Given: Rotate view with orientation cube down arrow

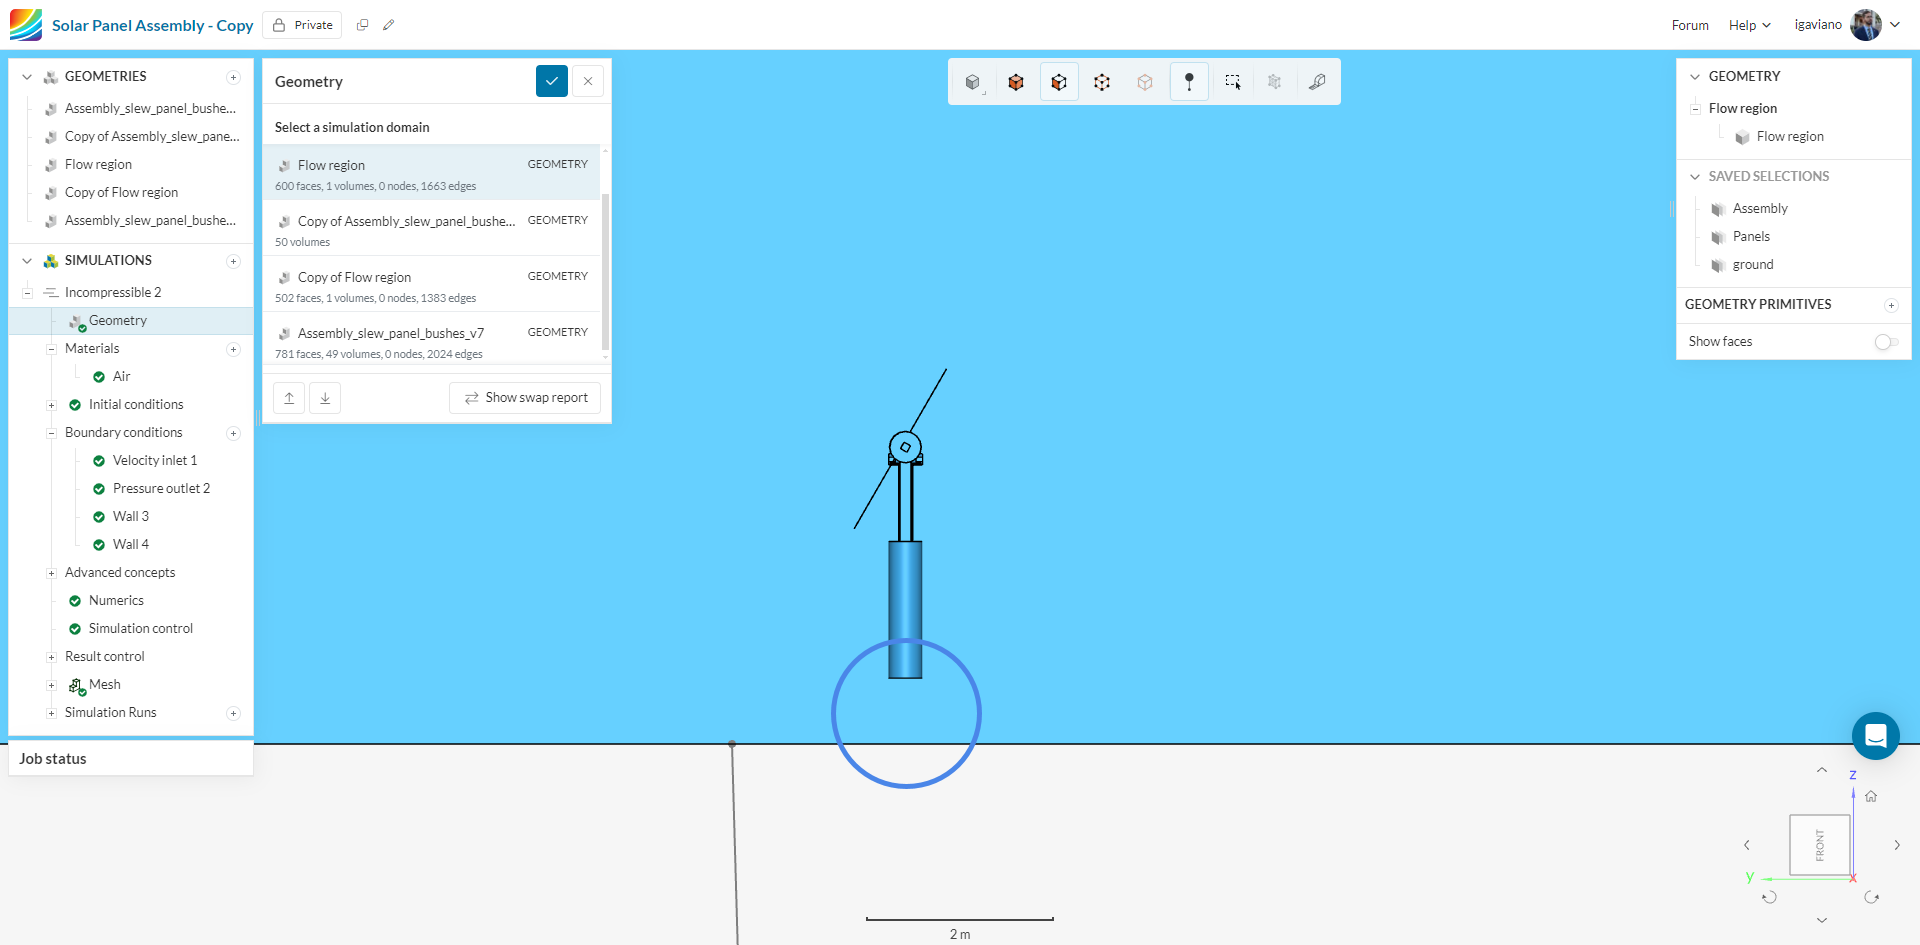Looking at the screenshot, I should [x=1822, y=920].
